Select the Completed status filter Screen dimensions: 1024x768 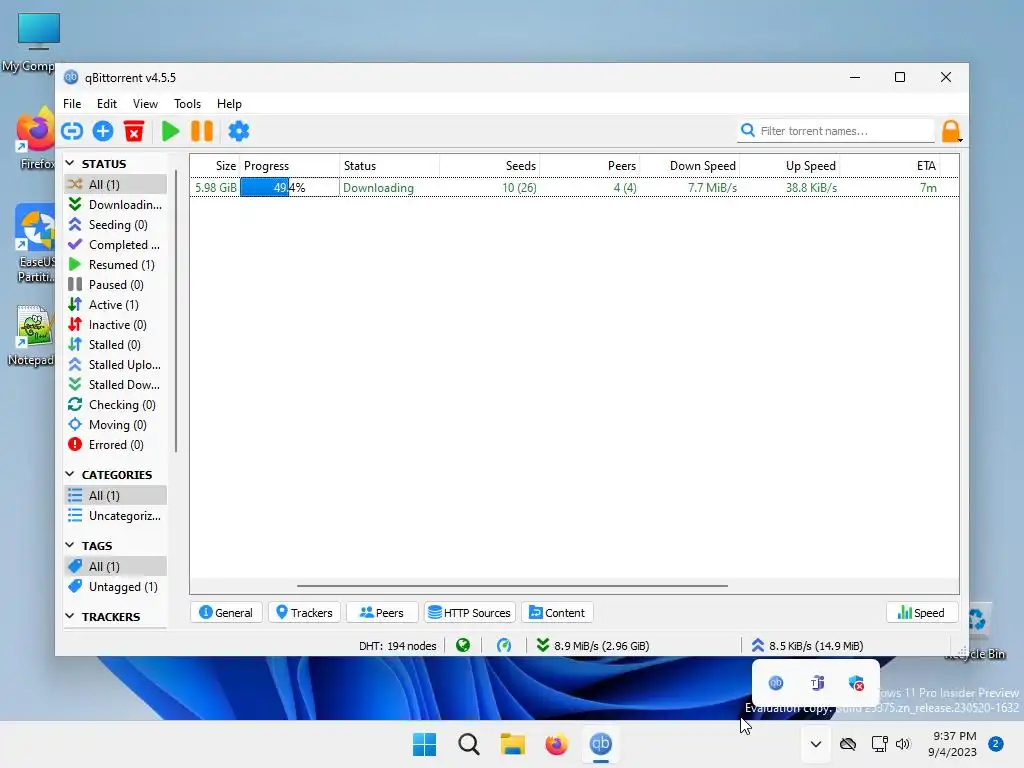(116, 244)
